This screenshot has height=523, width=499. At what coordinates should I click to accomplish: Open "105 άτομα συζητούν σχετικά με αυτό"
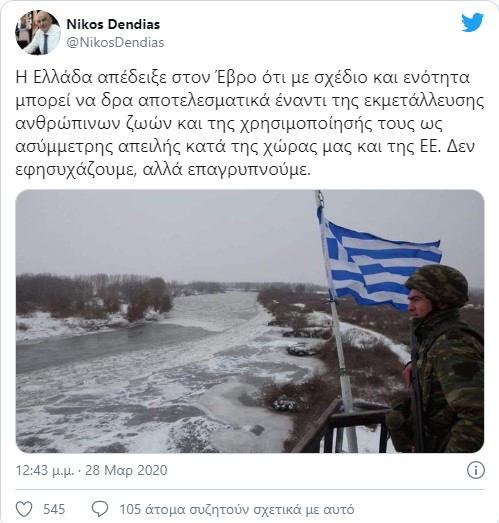click(236, 510)
